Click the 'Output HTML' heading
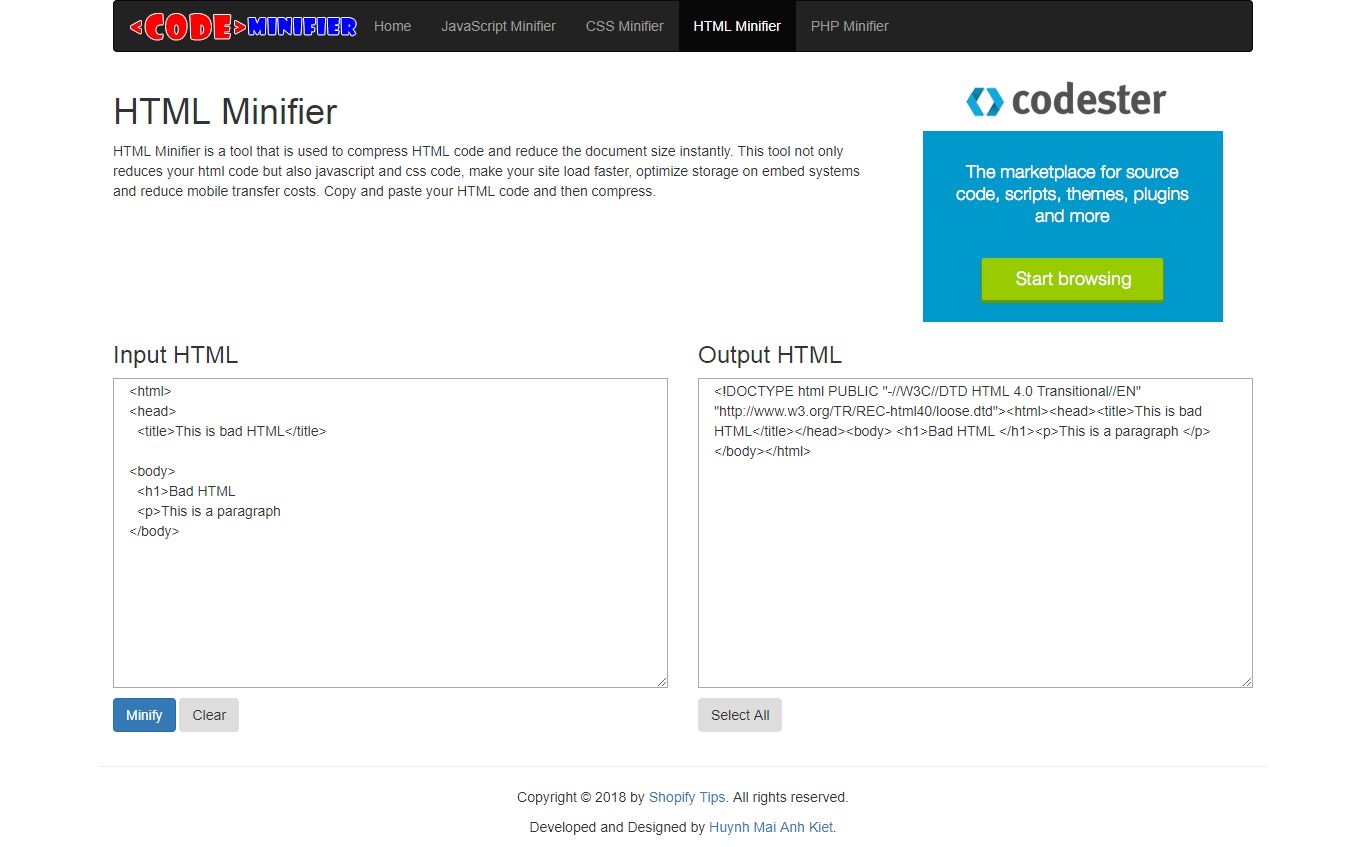1366x847 pixels. (x=770, y=355)
